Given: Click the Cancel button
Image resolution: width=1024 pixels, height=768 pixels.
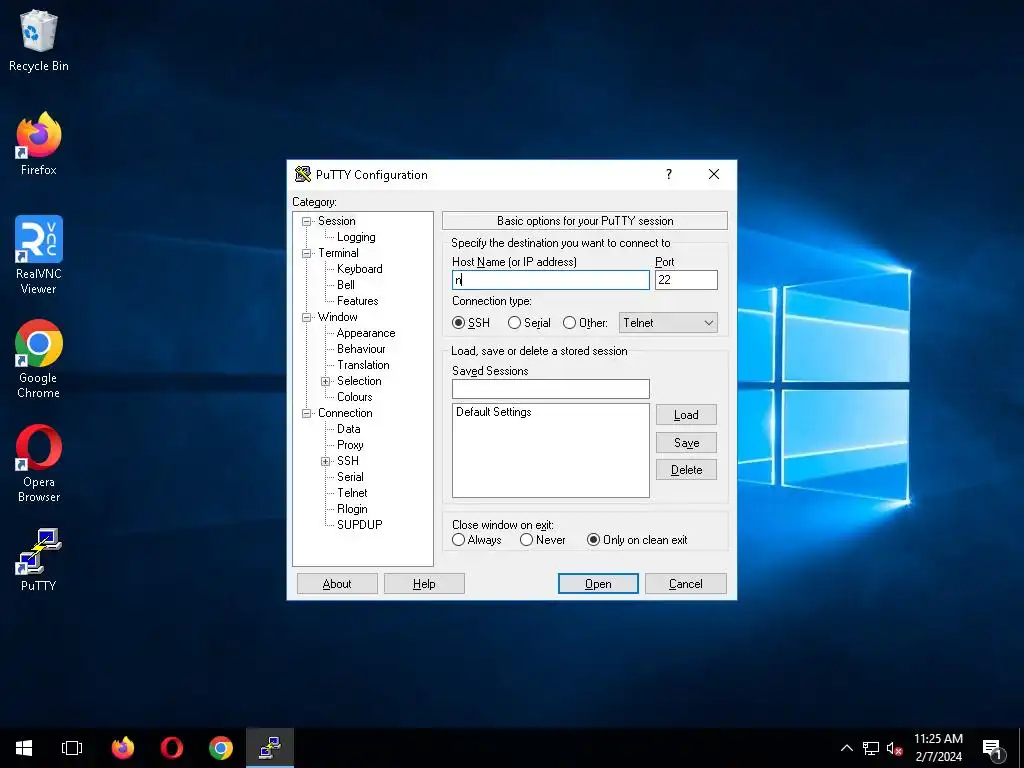Looking at the screenshot, I should (686, 584).
